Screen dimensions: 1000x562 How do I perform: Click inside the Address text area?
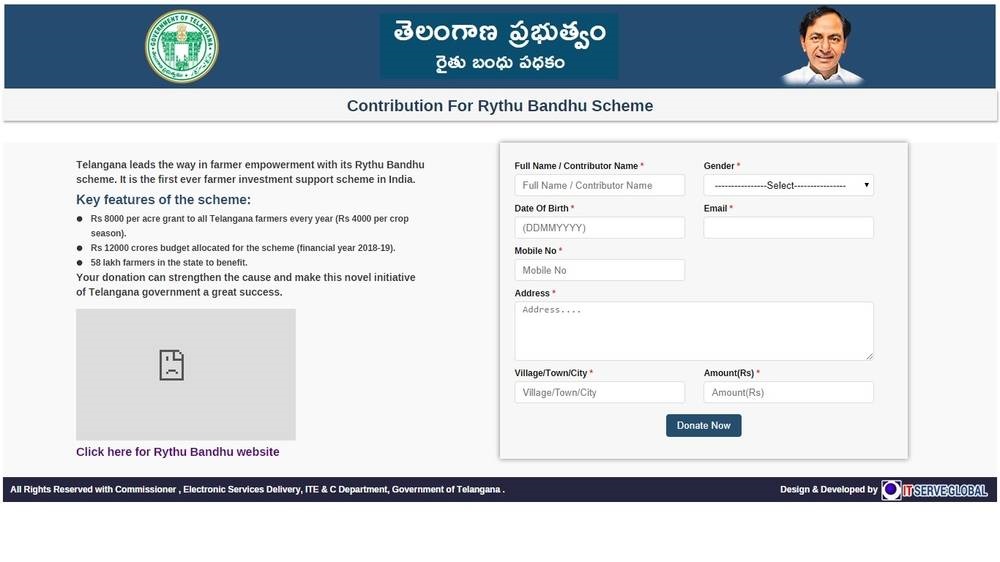(x=694, y=331)
